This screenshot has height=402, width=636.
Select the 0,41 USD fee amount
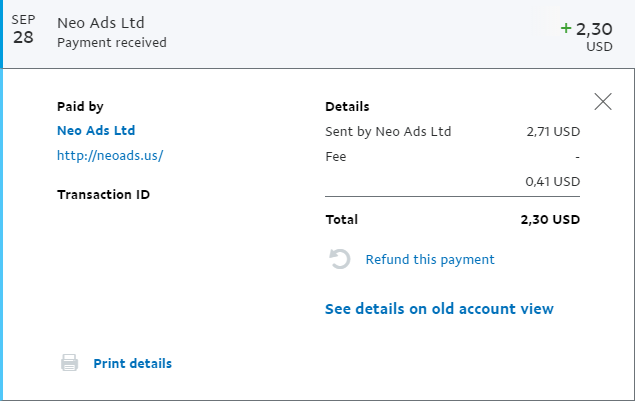[552, 181]
